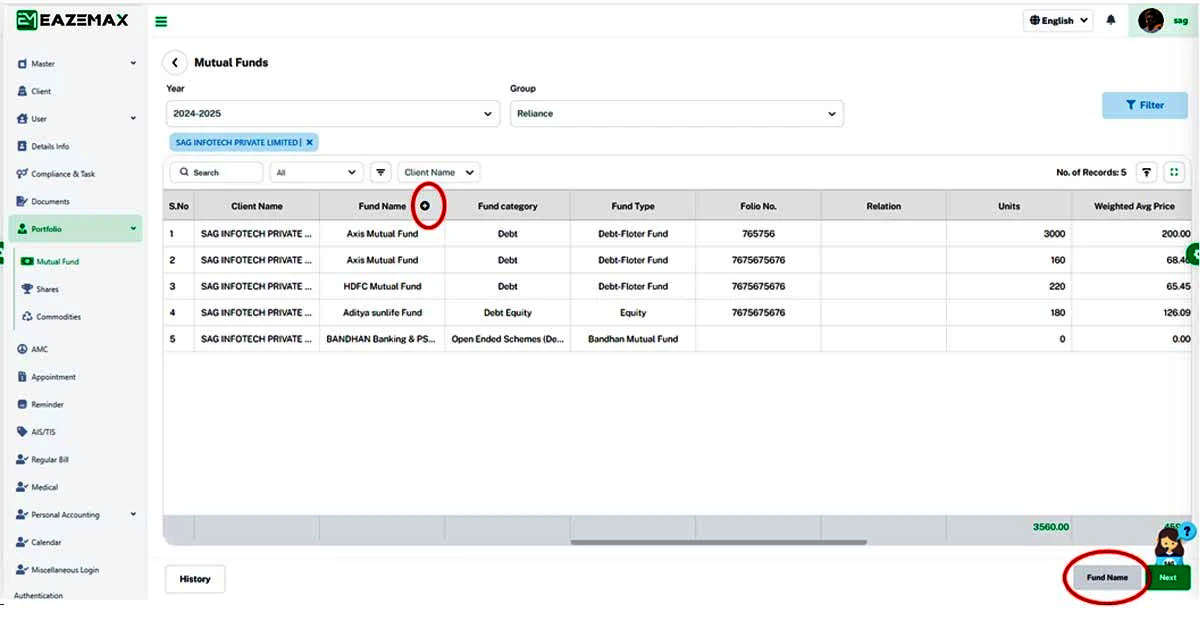This screenshot has width=1200, height=630.
Task: Click the Folio No. column header
Action: [x=758, y=206]
